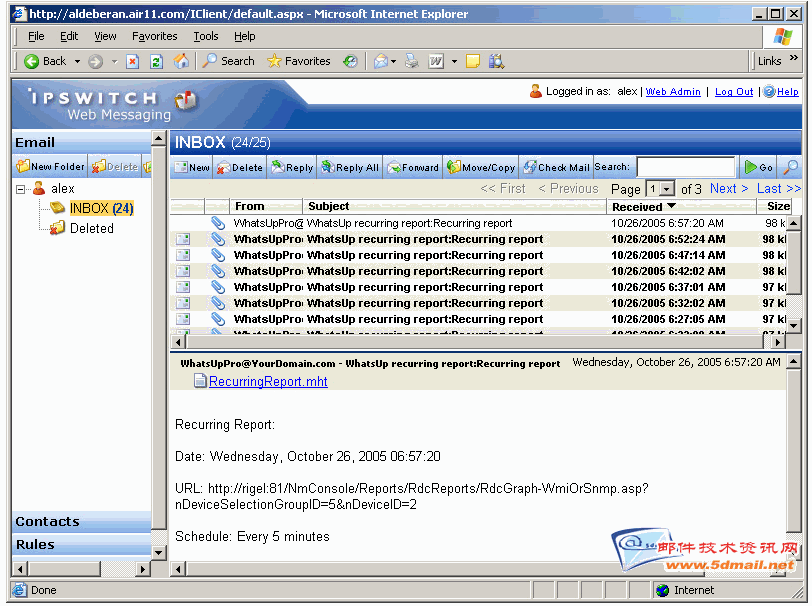This screenshot has width=812, height=606.
Task: Click the New Folder icon button
Action: coord(50,167)
